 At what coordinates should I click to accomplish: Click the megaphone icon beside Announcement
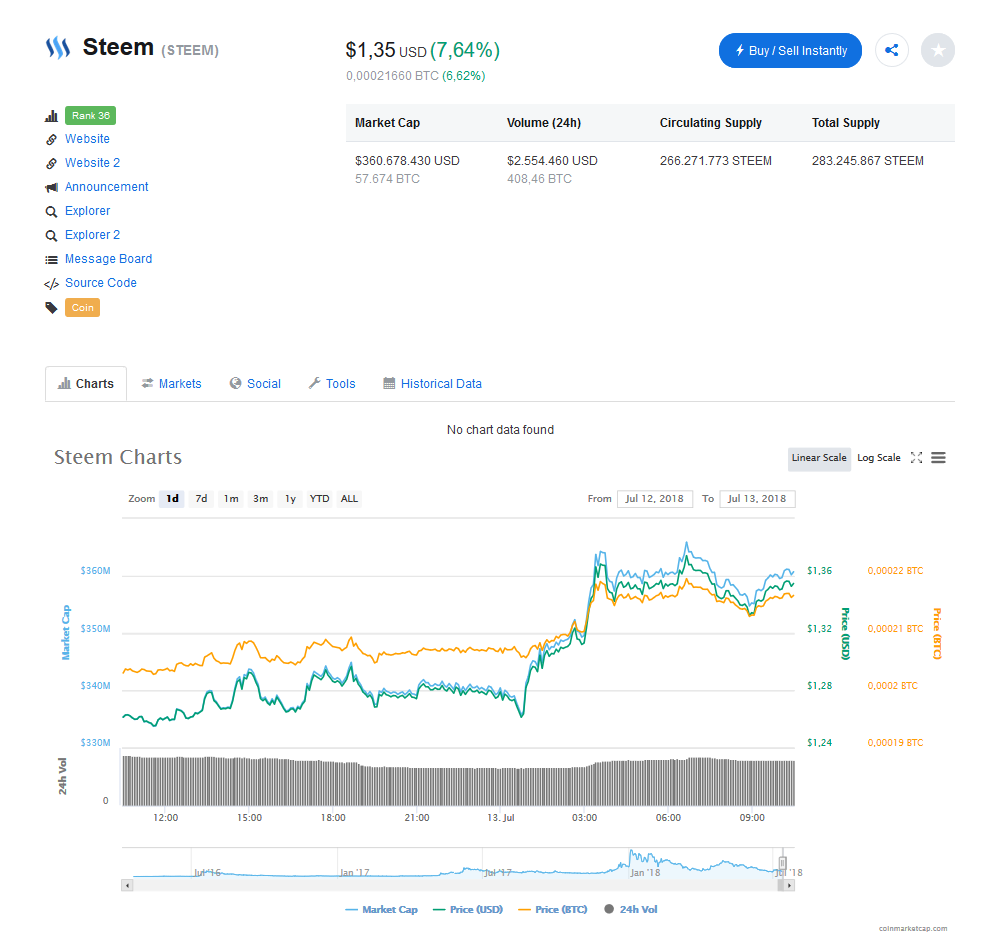(x=51, y=188)
